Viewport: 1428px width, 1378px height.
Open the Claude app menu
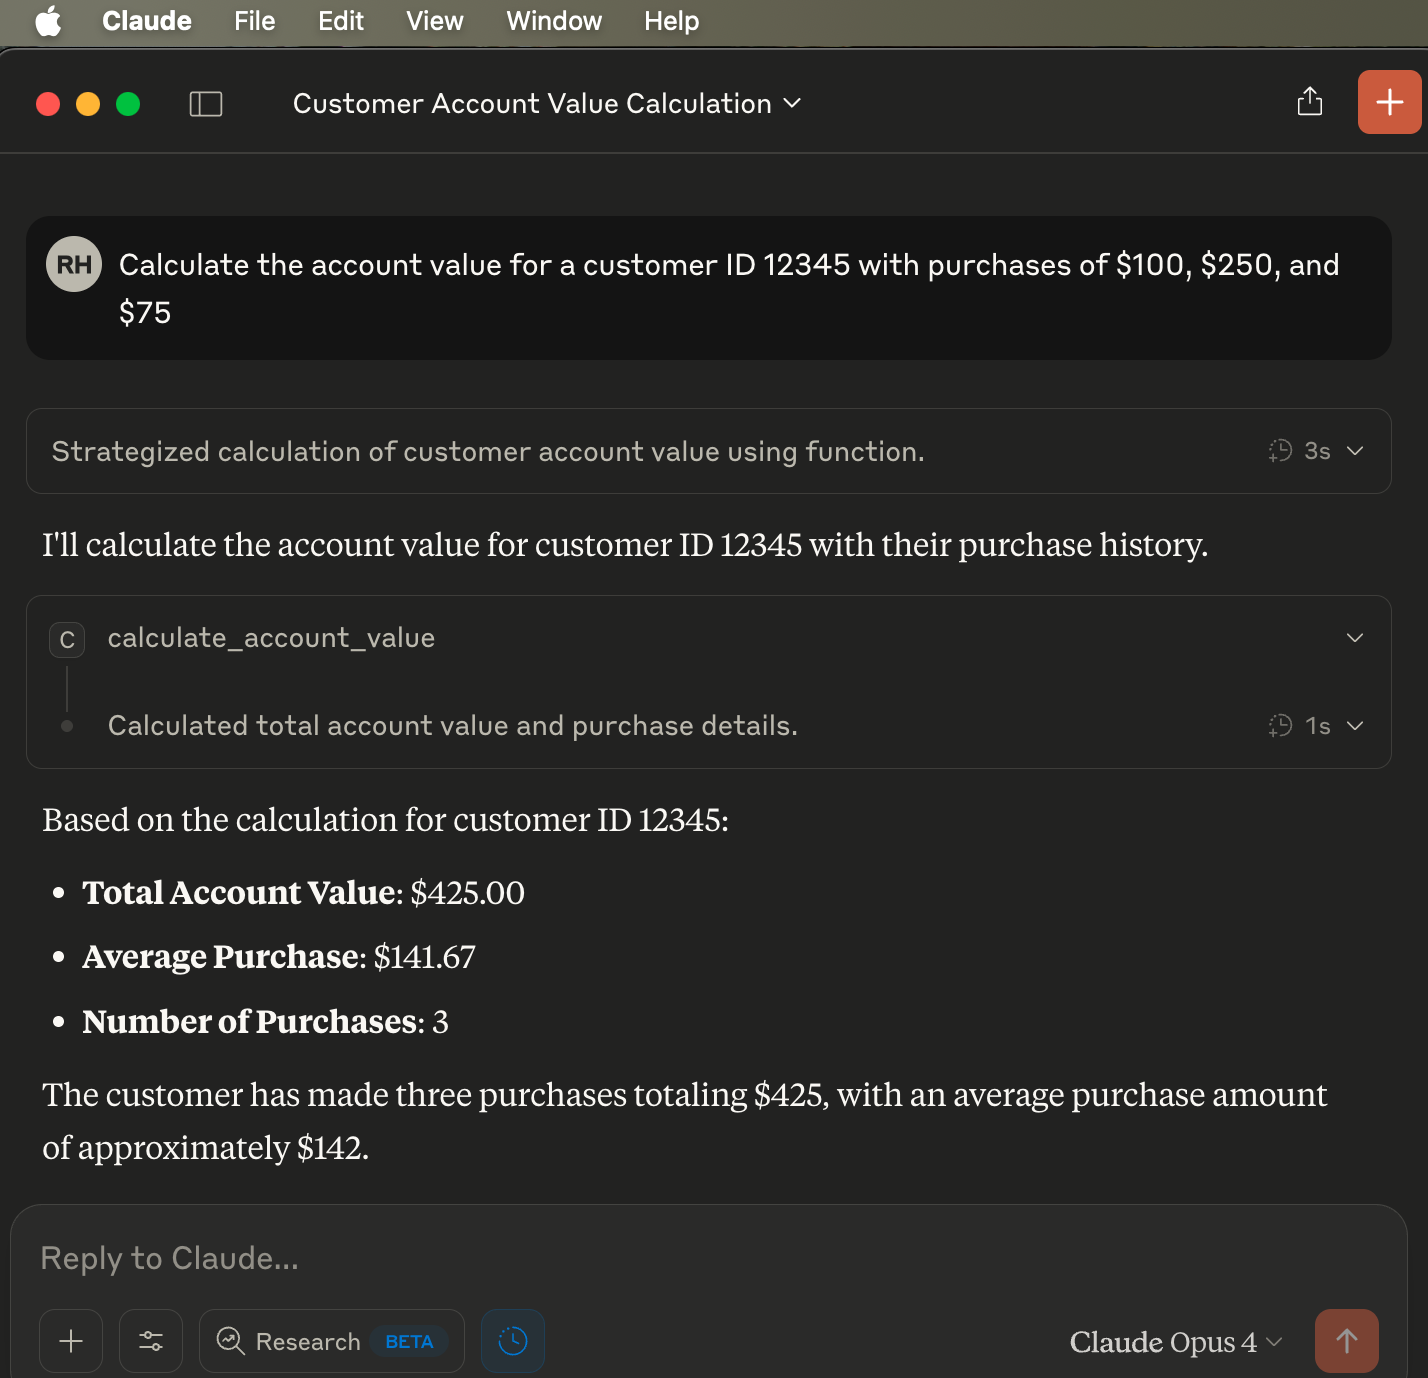147,21
